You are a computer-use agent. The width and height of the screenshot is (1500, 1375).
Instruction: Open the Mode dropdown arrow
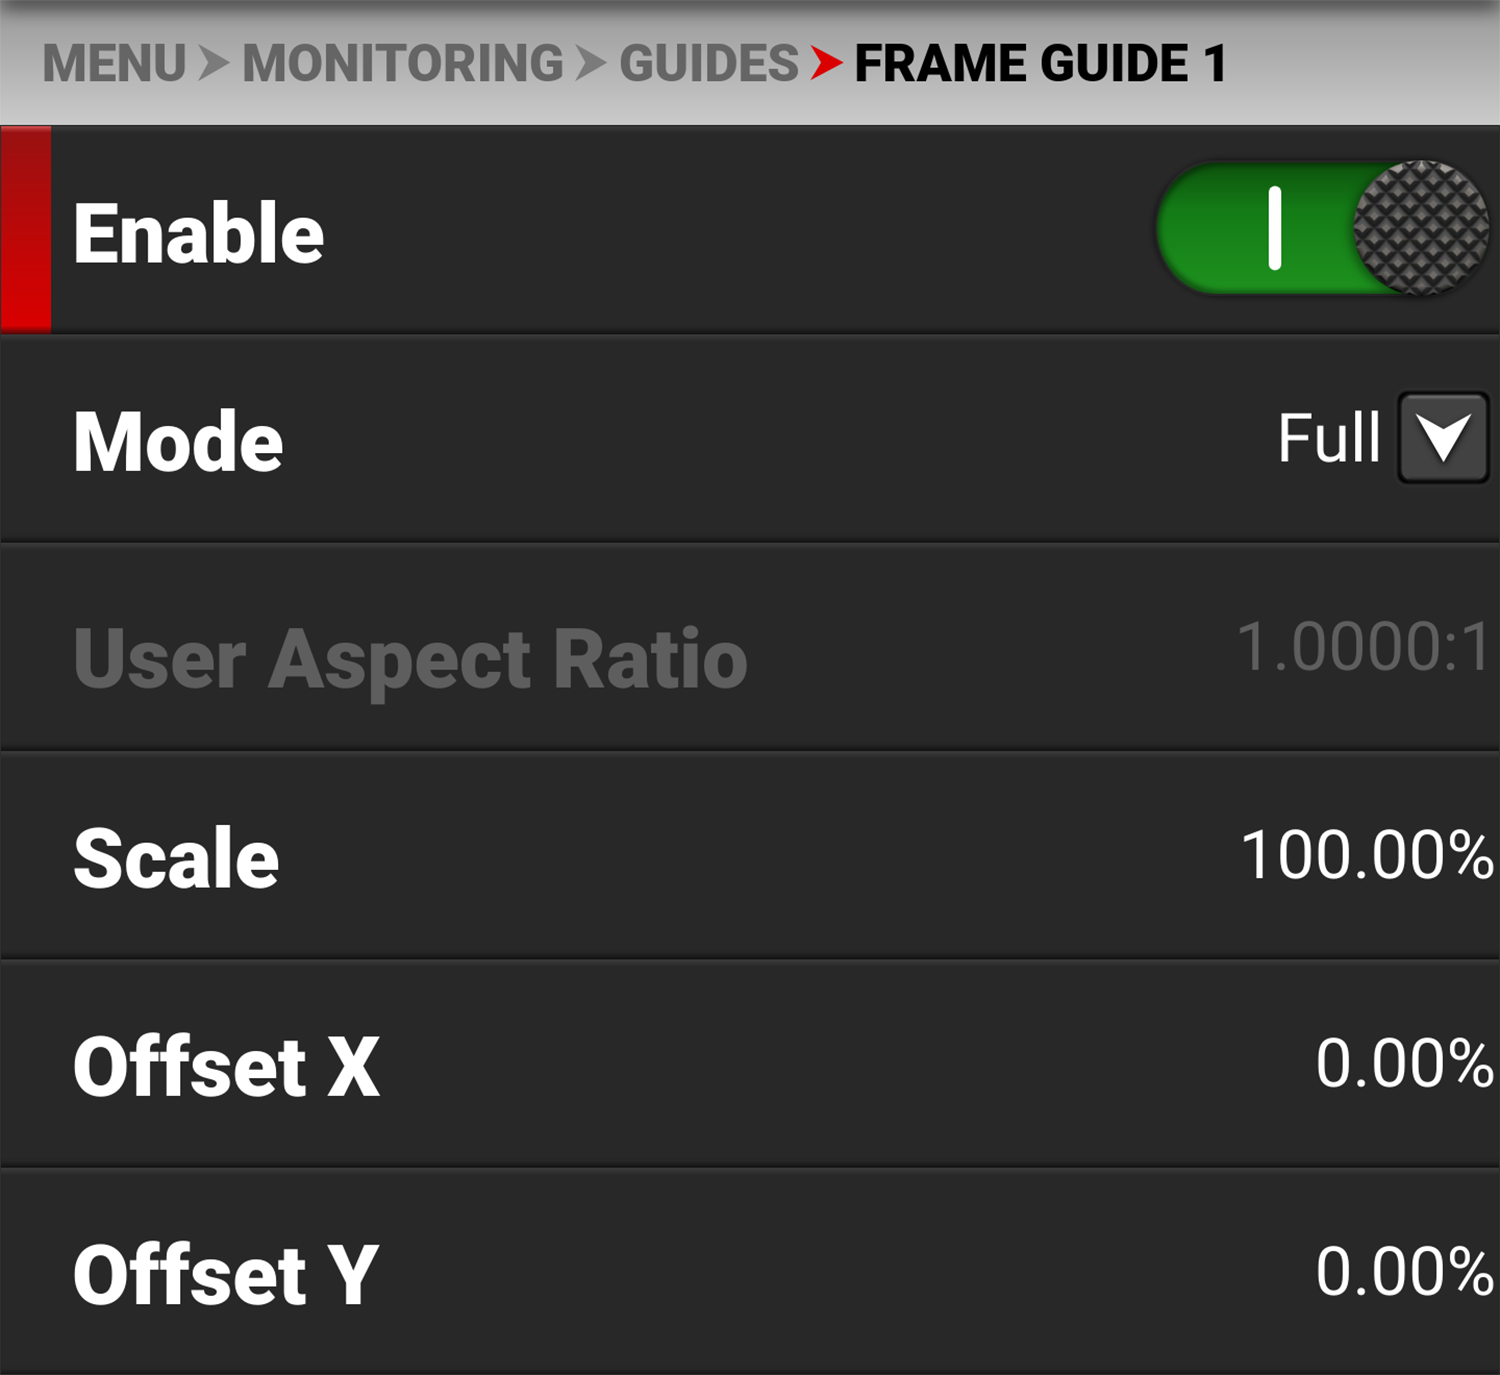pos(1443,438)
